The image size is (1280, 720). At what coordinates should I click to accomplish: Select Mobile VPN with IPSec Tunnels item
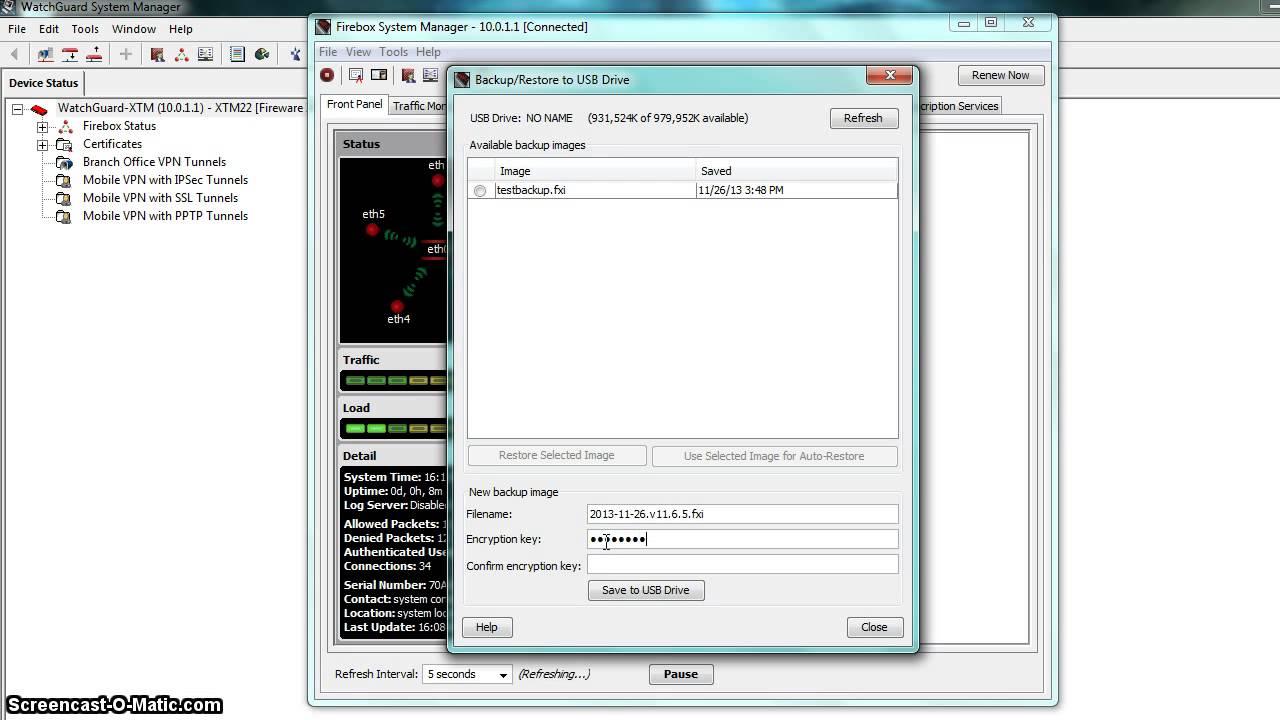(x=165, y=180)
